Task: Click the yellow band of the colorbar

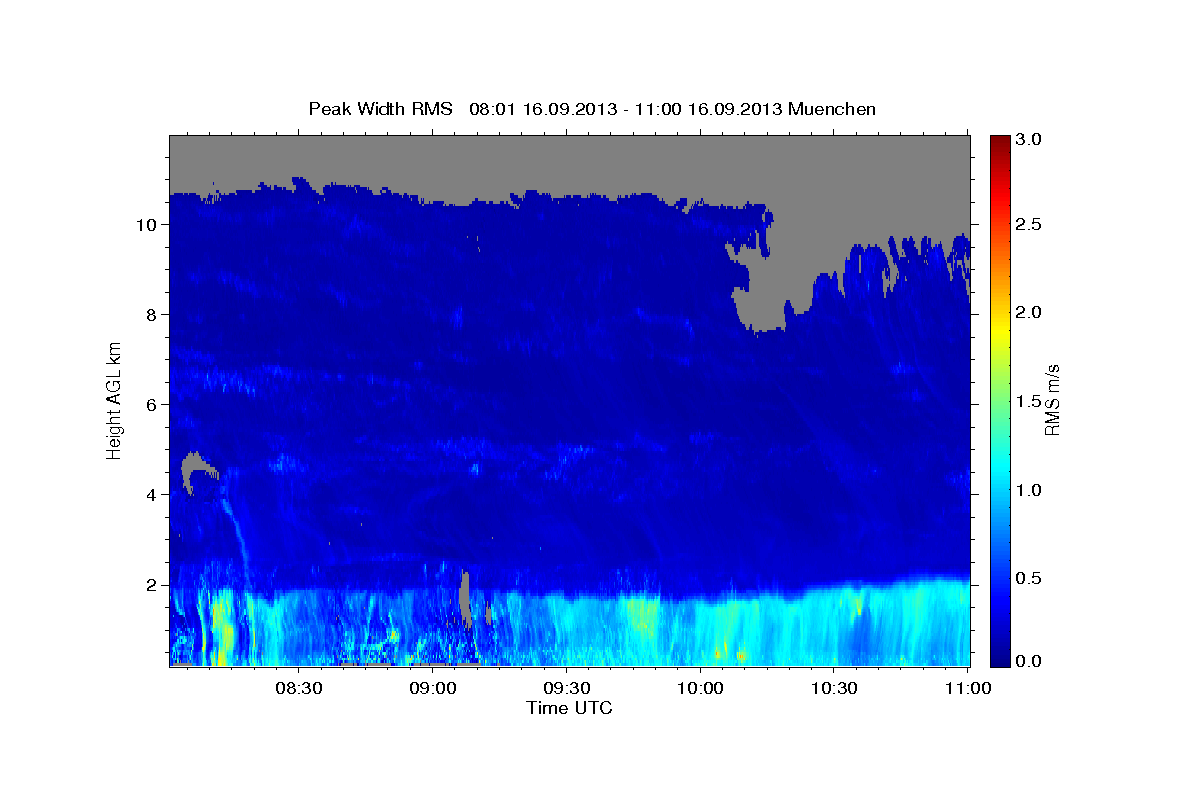Action: 999,330
